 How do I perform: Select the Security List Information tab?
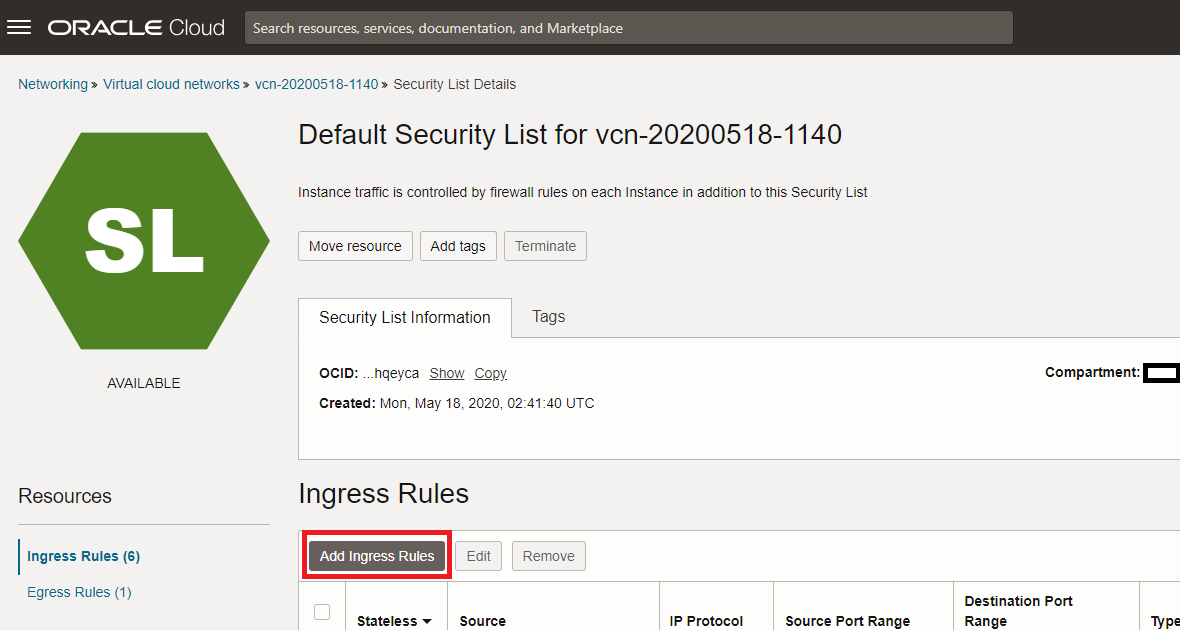[x=404, y=316]
